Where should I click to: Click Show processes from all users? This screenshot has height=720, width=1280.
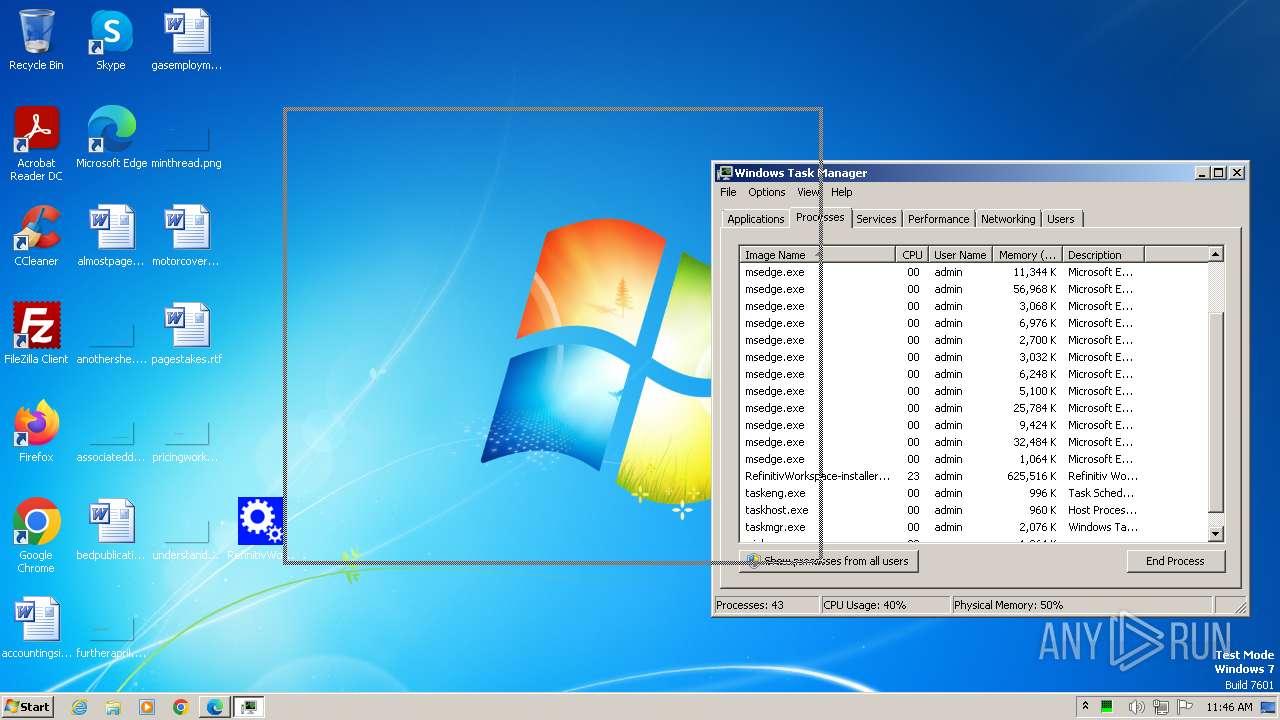[x=828, y=561]
